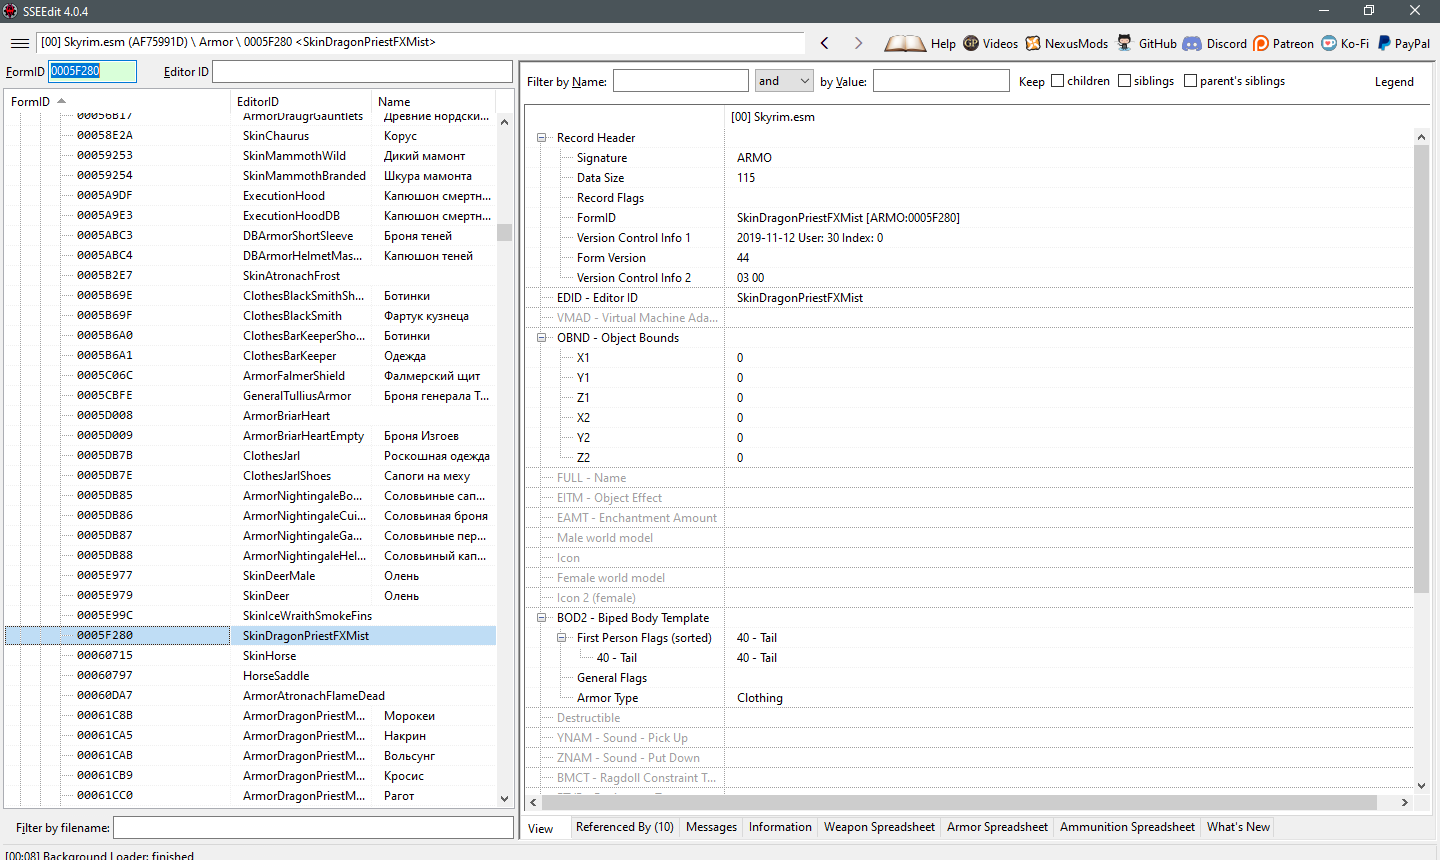Open the Videos link icon

971,43
